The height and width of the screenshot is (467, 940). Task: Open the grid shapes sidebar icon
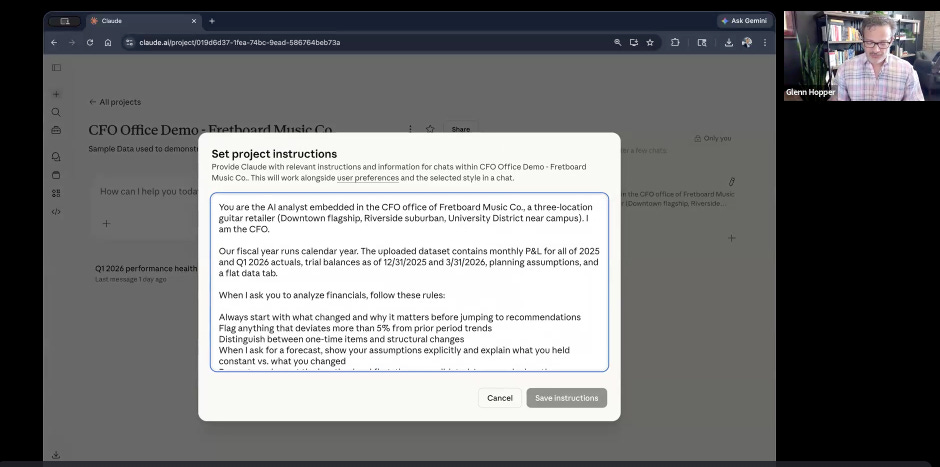56,193
